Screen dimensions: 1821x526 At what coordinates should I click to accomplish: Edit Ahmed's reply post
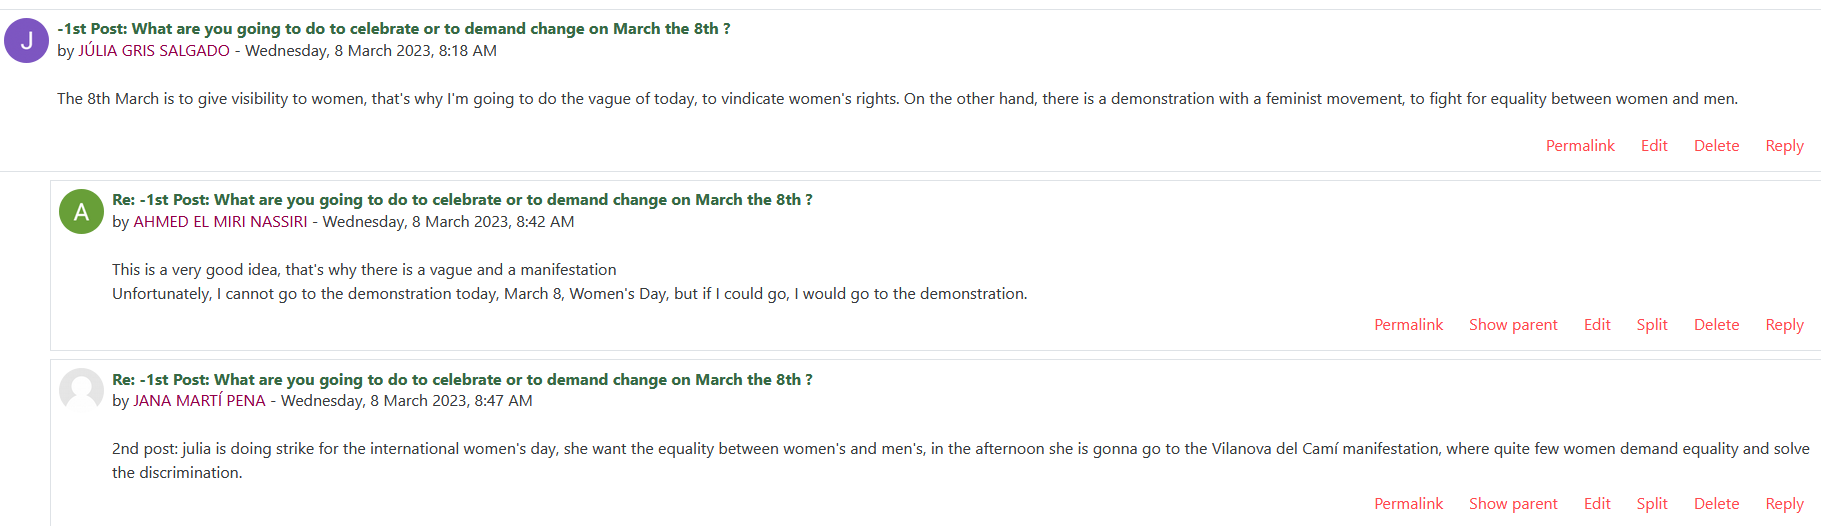(1597, 325)
